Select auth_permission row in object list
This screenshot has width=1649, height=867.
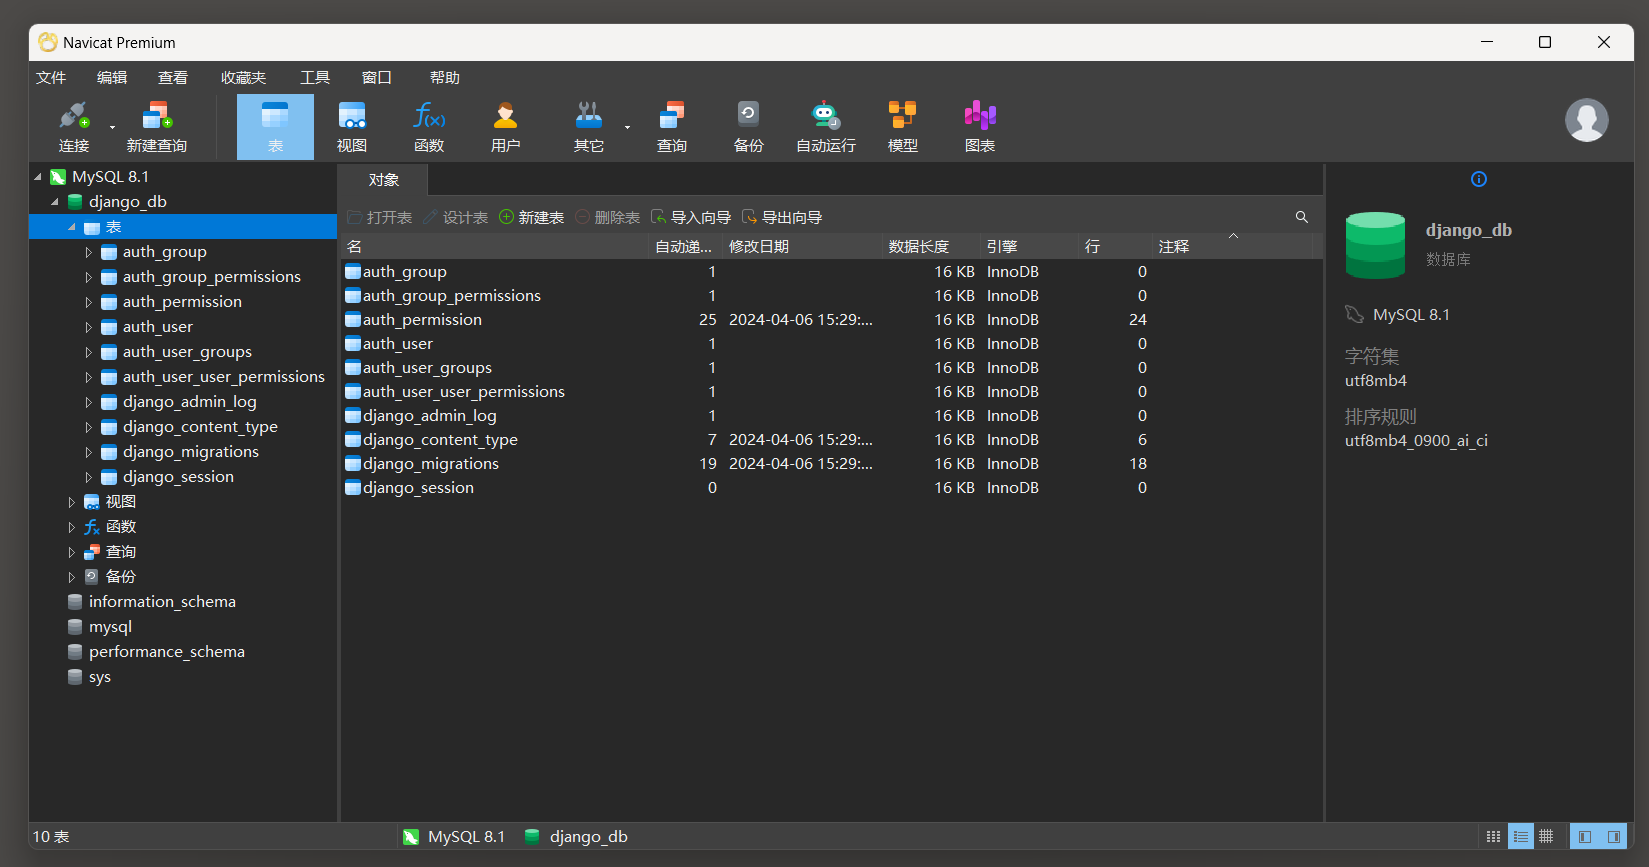point(831,320)
